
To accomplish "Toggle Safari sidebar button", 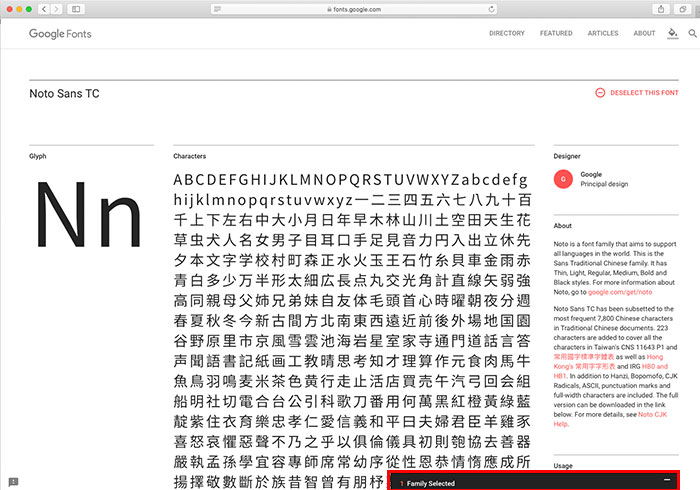I will click(x=76, y=9).
